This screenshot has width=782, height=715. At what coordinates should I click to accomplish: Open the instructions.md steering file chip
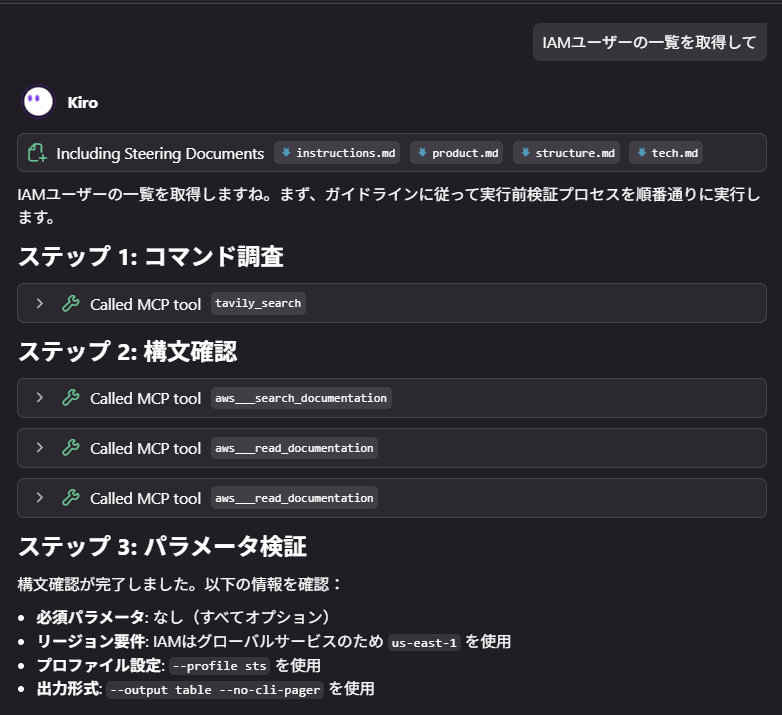pos(337,153)
